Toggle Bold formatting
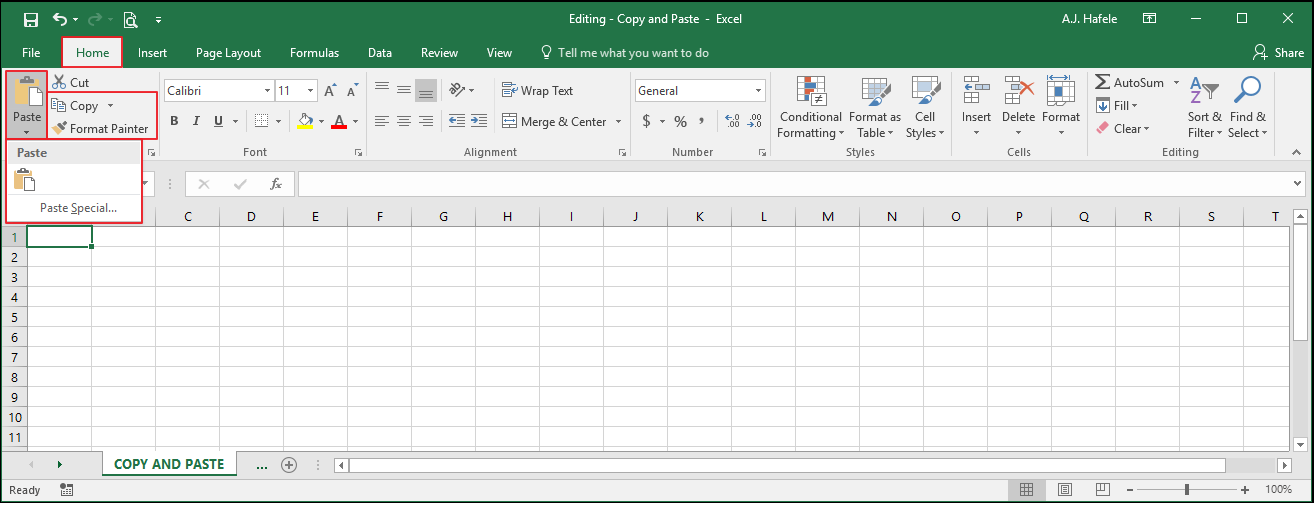Viewport: 1315px width, 505px height. [174, 122]
